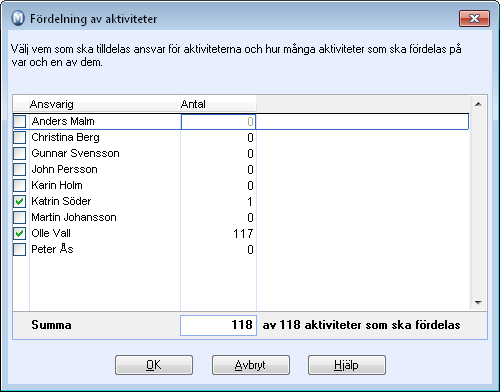Screen dimensions: 500x392
Task: Click the Summa total field showing 118
Action: tap(218, 325)
